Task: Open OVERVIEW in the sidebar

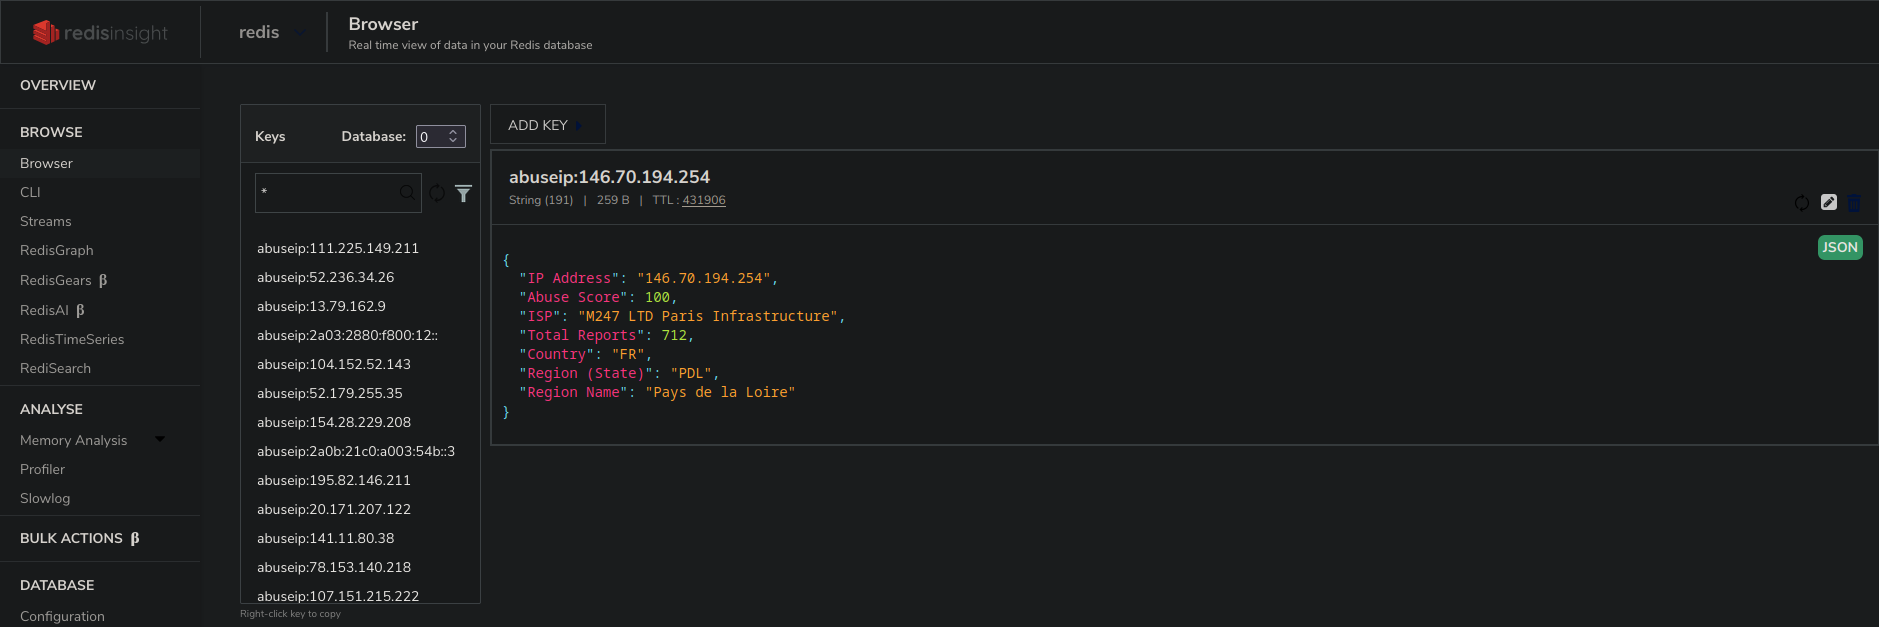Action: (58, 85)
